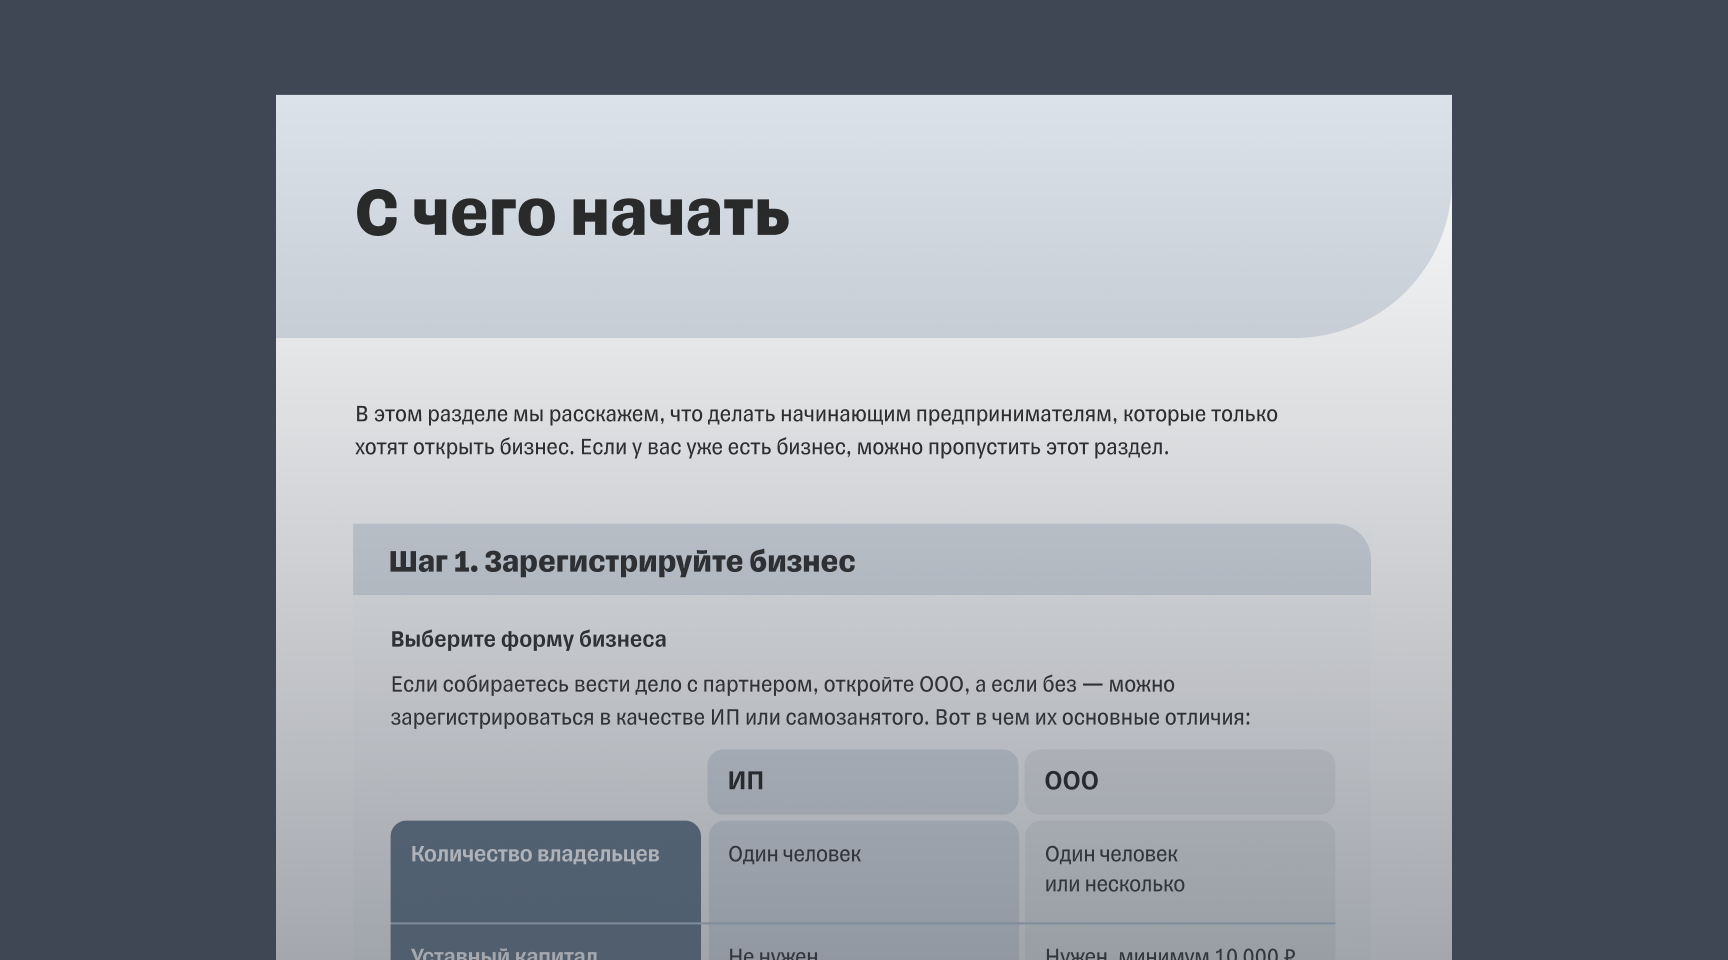Viewport: 1728px width, 960px height.
Task: Click the 'Уставный капитал' row label
Action: click(x=545, y=942)
